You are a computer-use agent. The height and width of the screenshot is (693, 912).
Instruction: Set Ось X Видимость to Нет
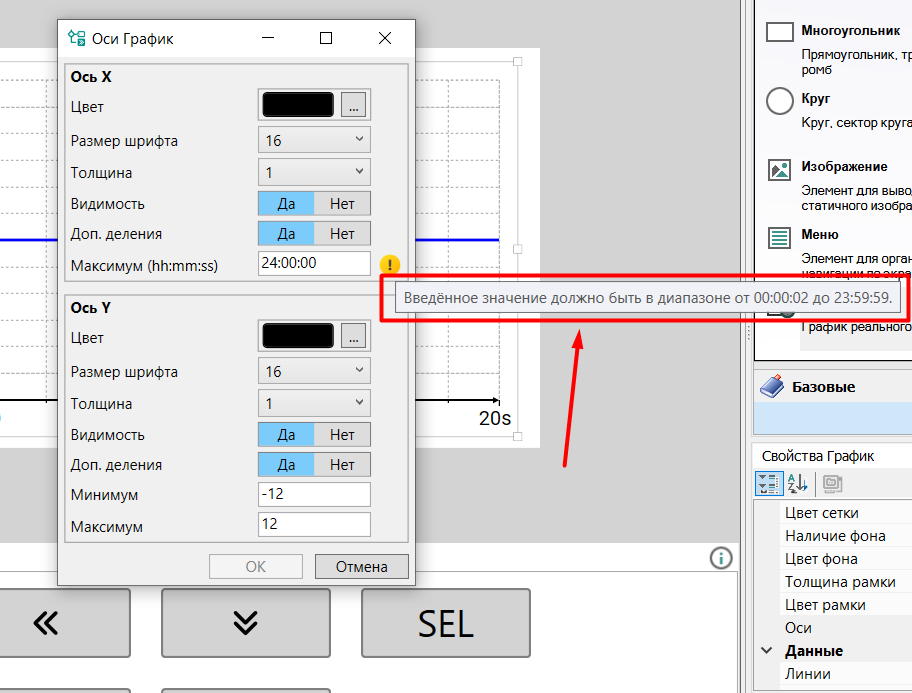coord(342,204)
